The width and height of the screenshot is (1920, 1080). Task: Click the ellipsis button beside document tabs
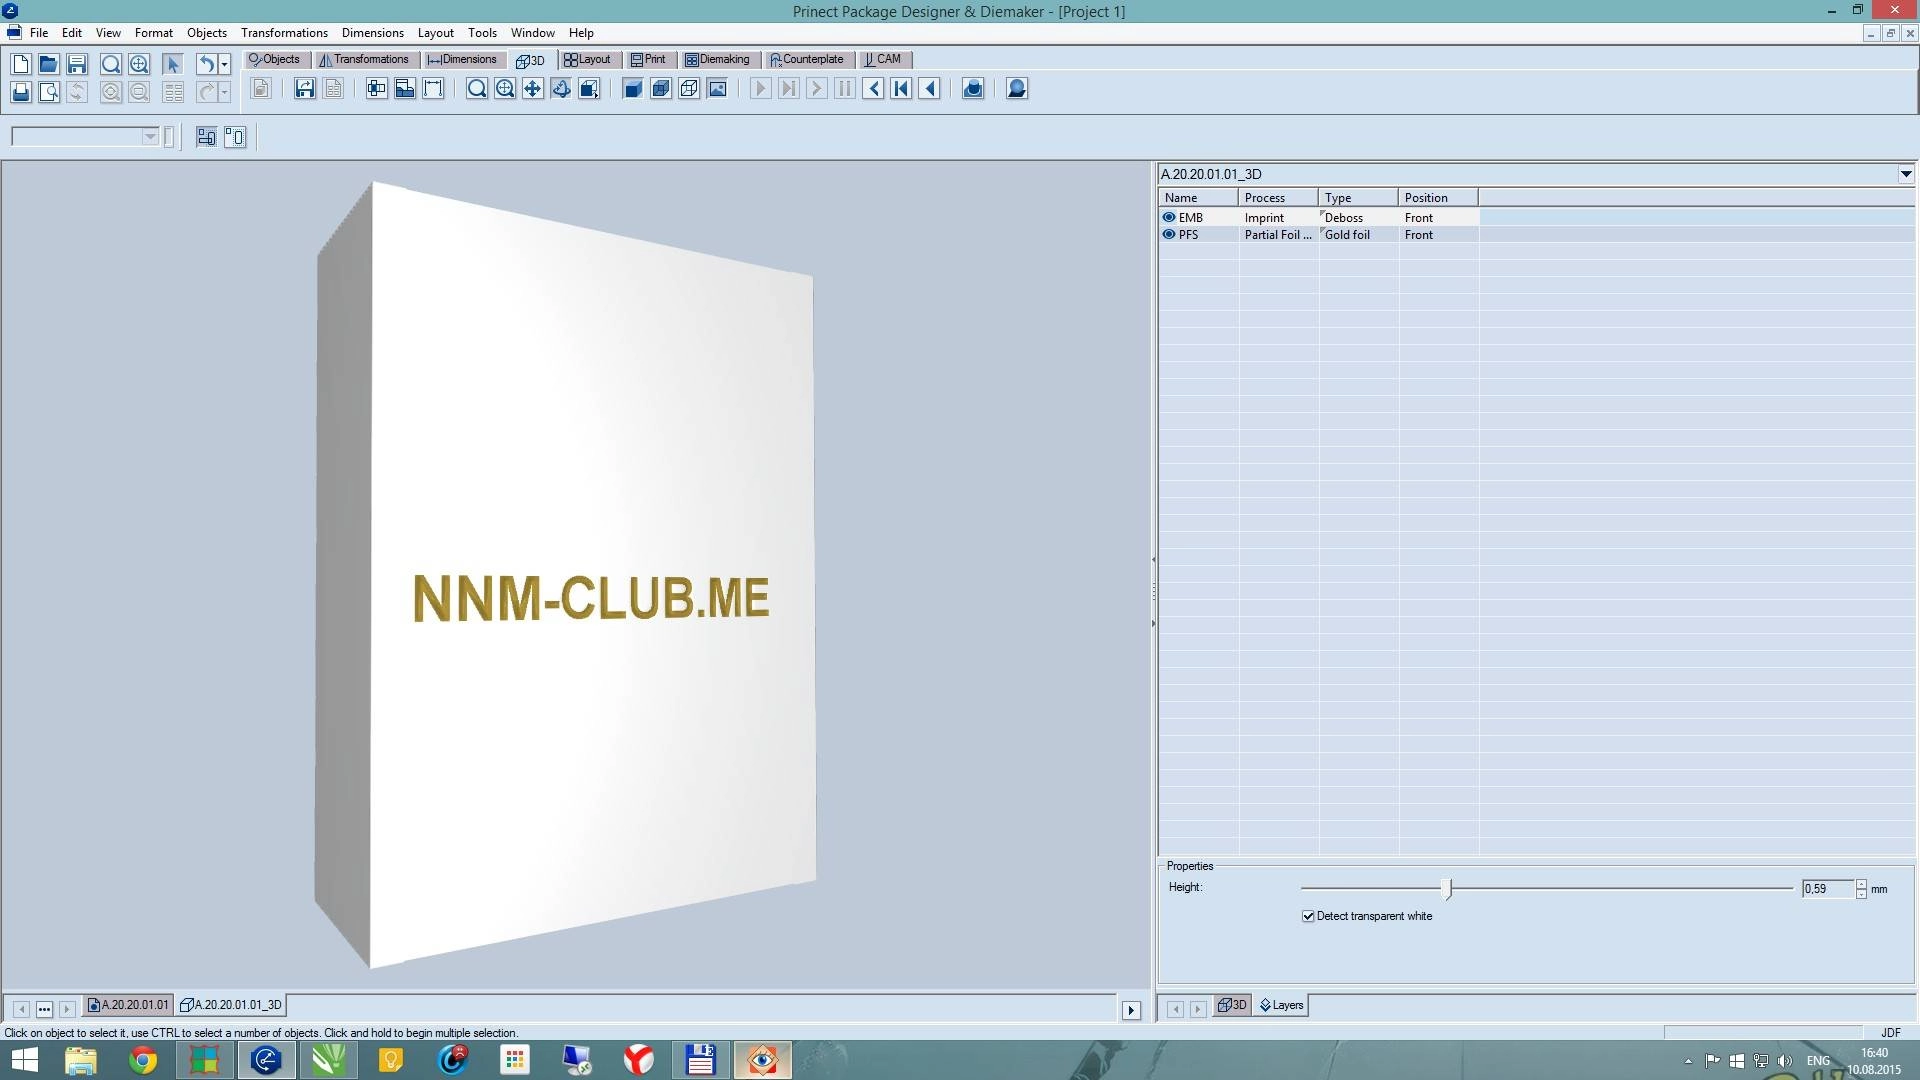(x=44, y=1009)
